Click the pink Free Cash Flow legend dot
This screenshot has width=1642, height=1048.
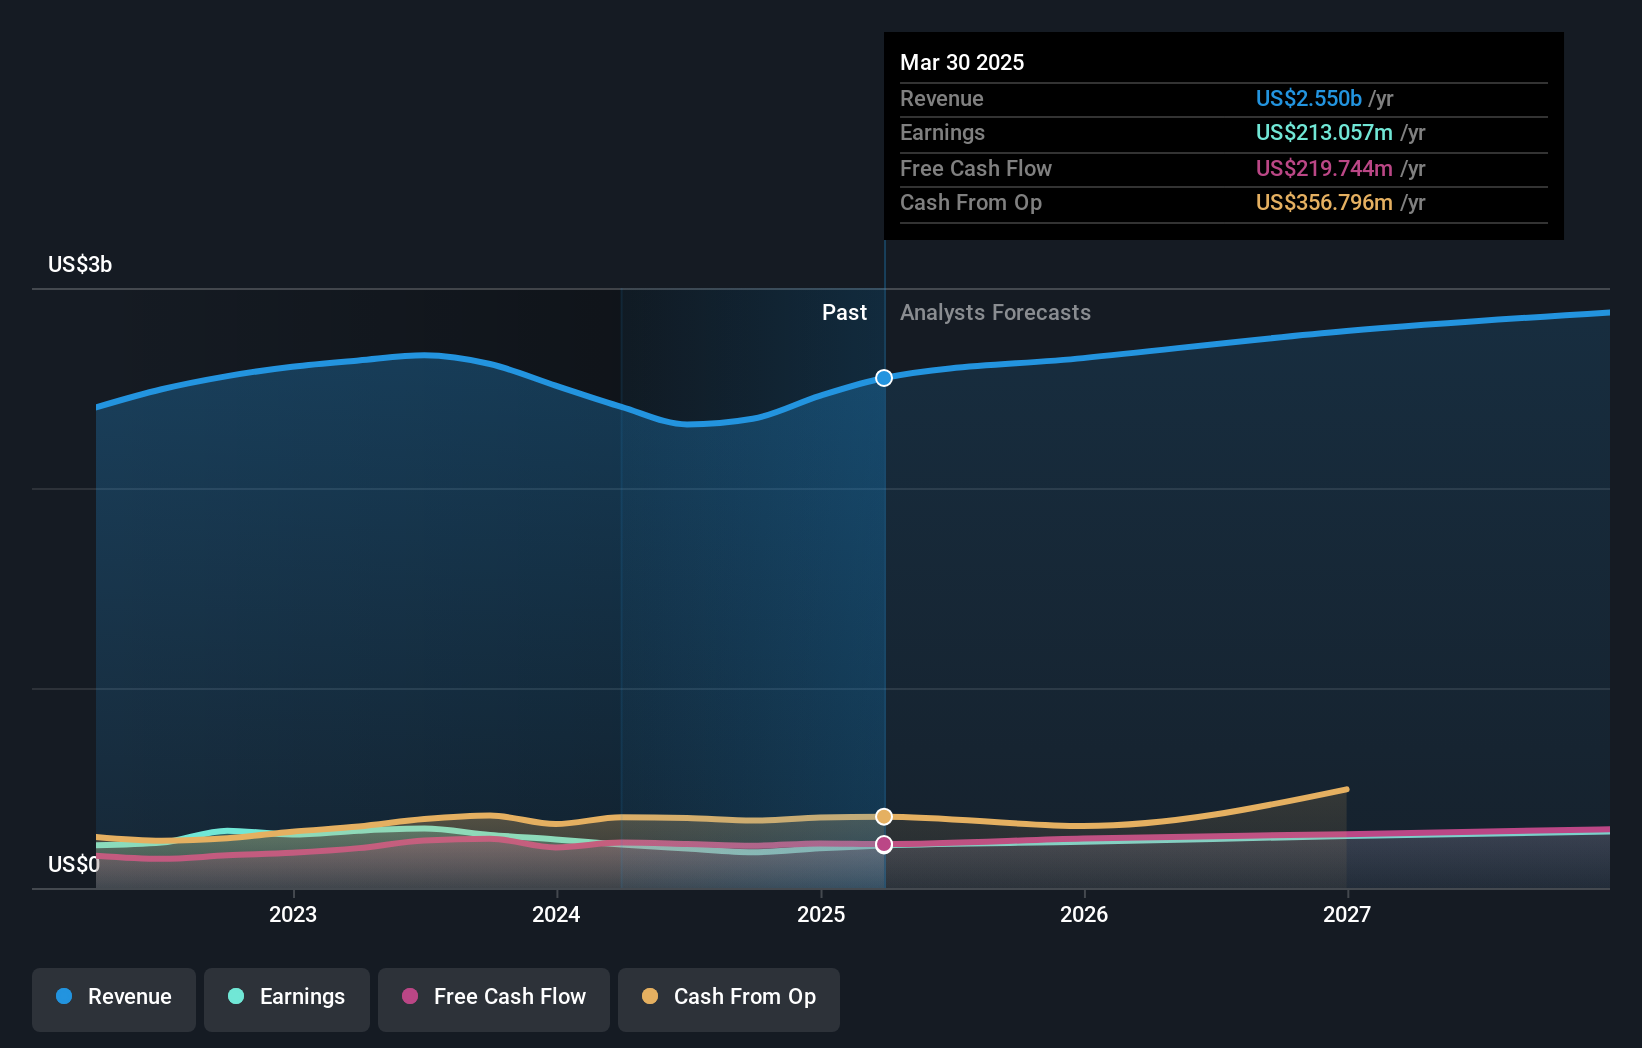410,996
